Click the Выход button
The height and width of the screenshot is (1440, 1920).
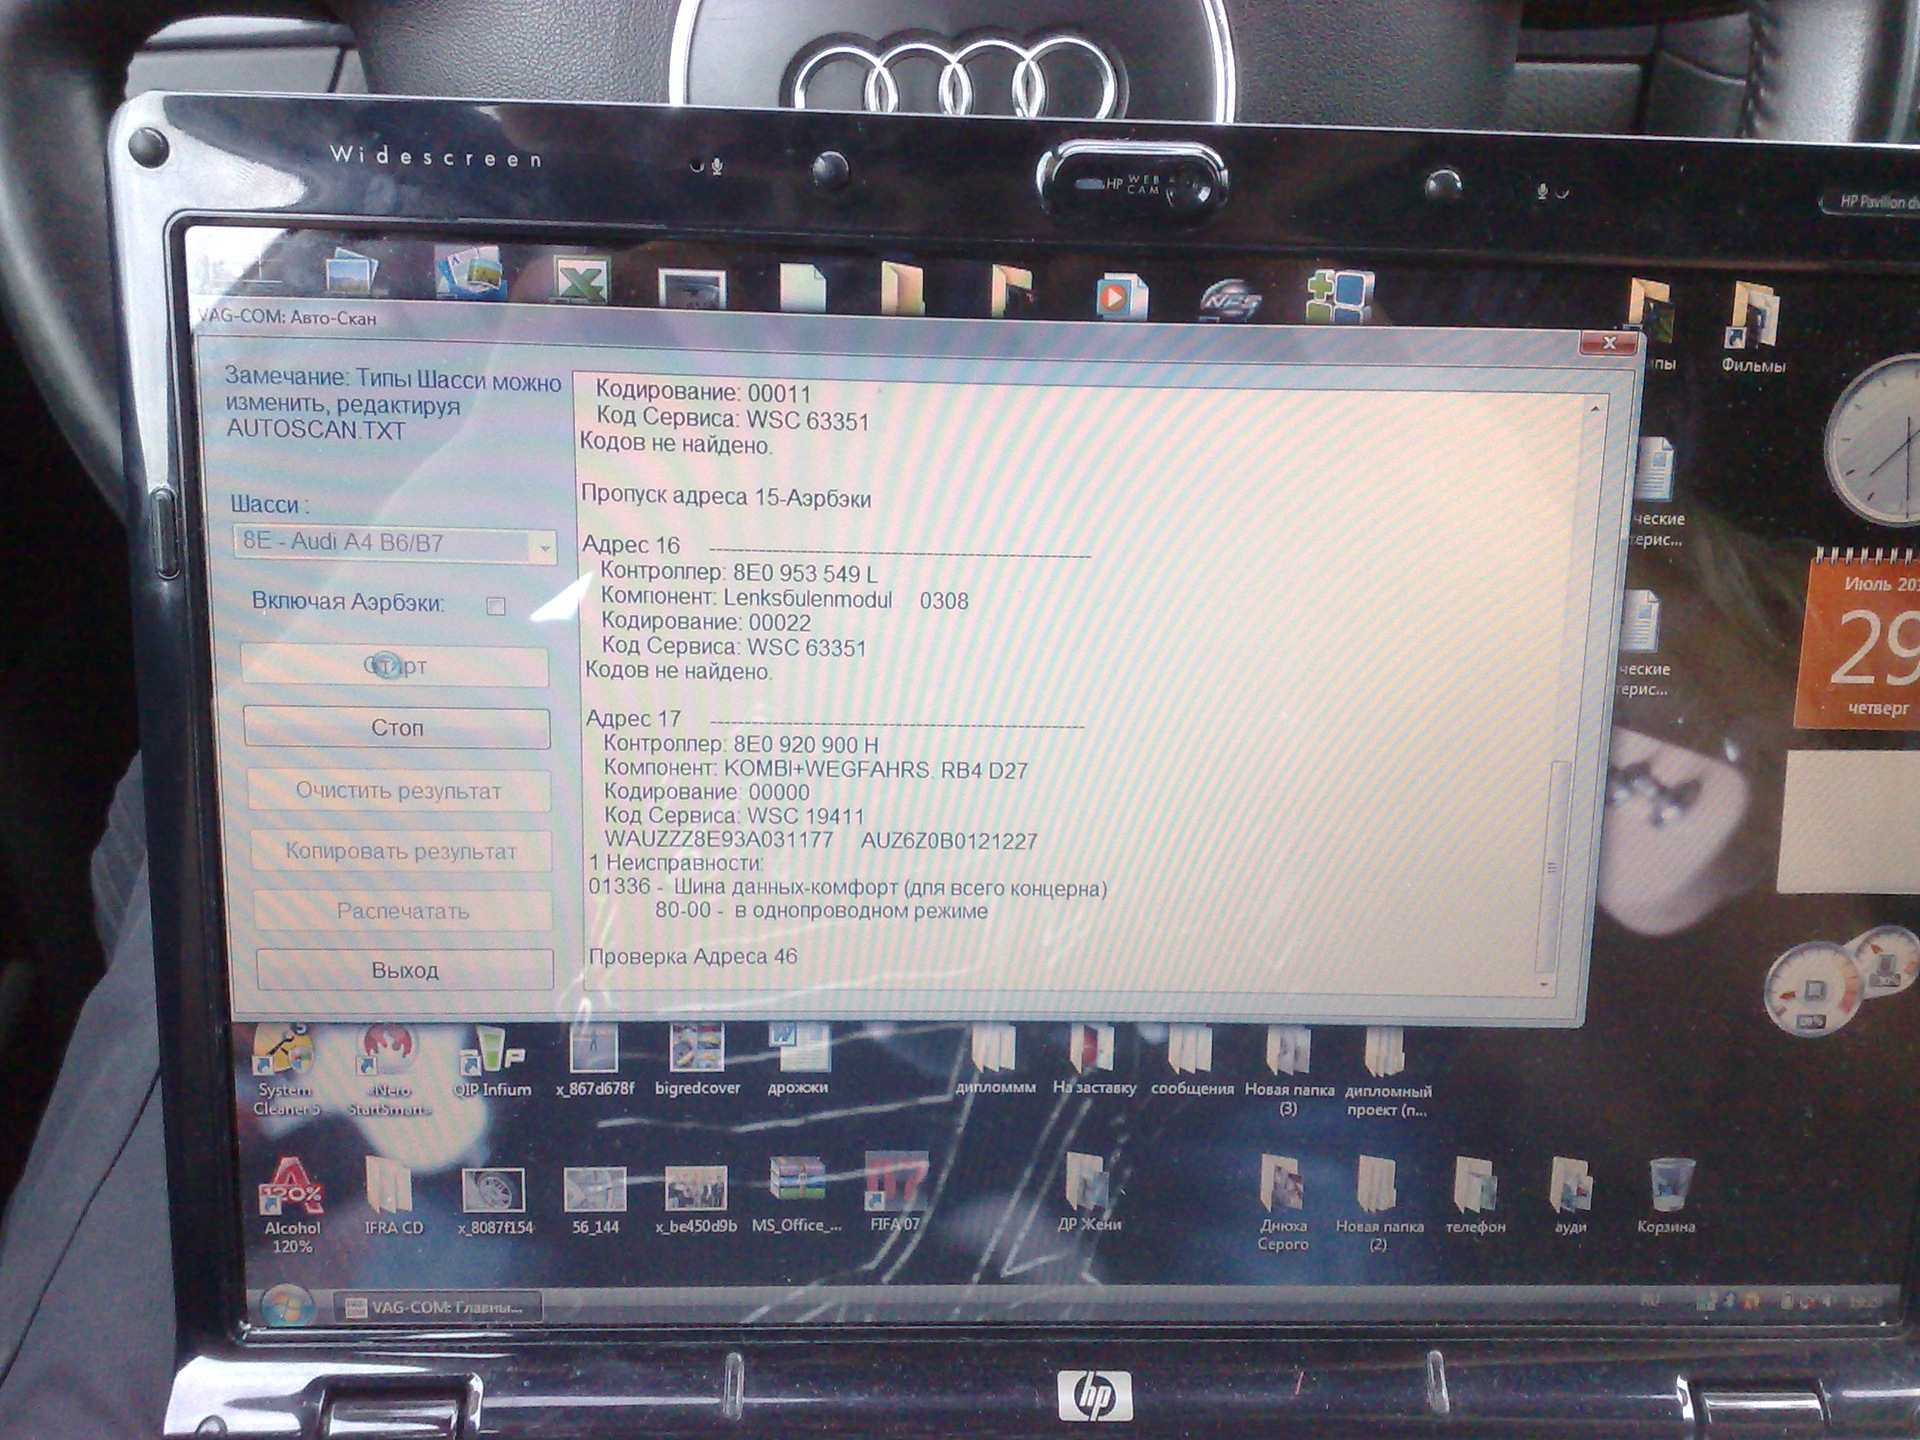(x=404, y=970)
